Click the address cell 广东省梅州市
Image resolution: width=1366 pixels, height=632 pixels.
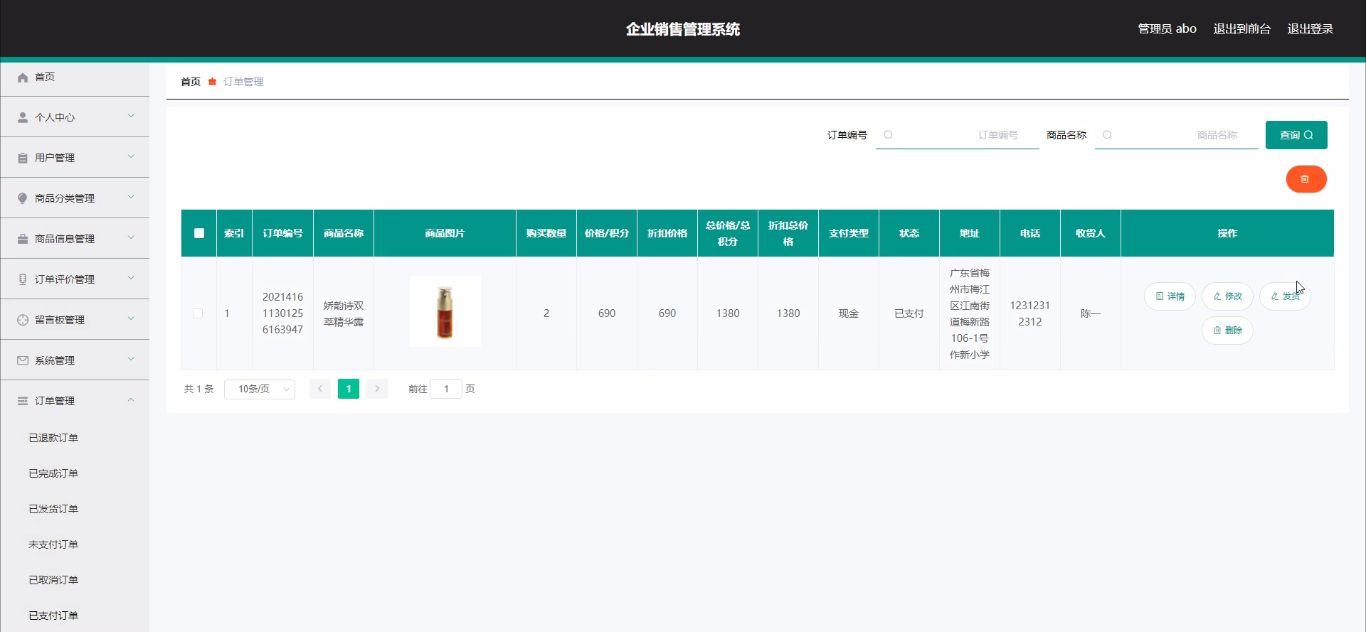click(969, 313)
